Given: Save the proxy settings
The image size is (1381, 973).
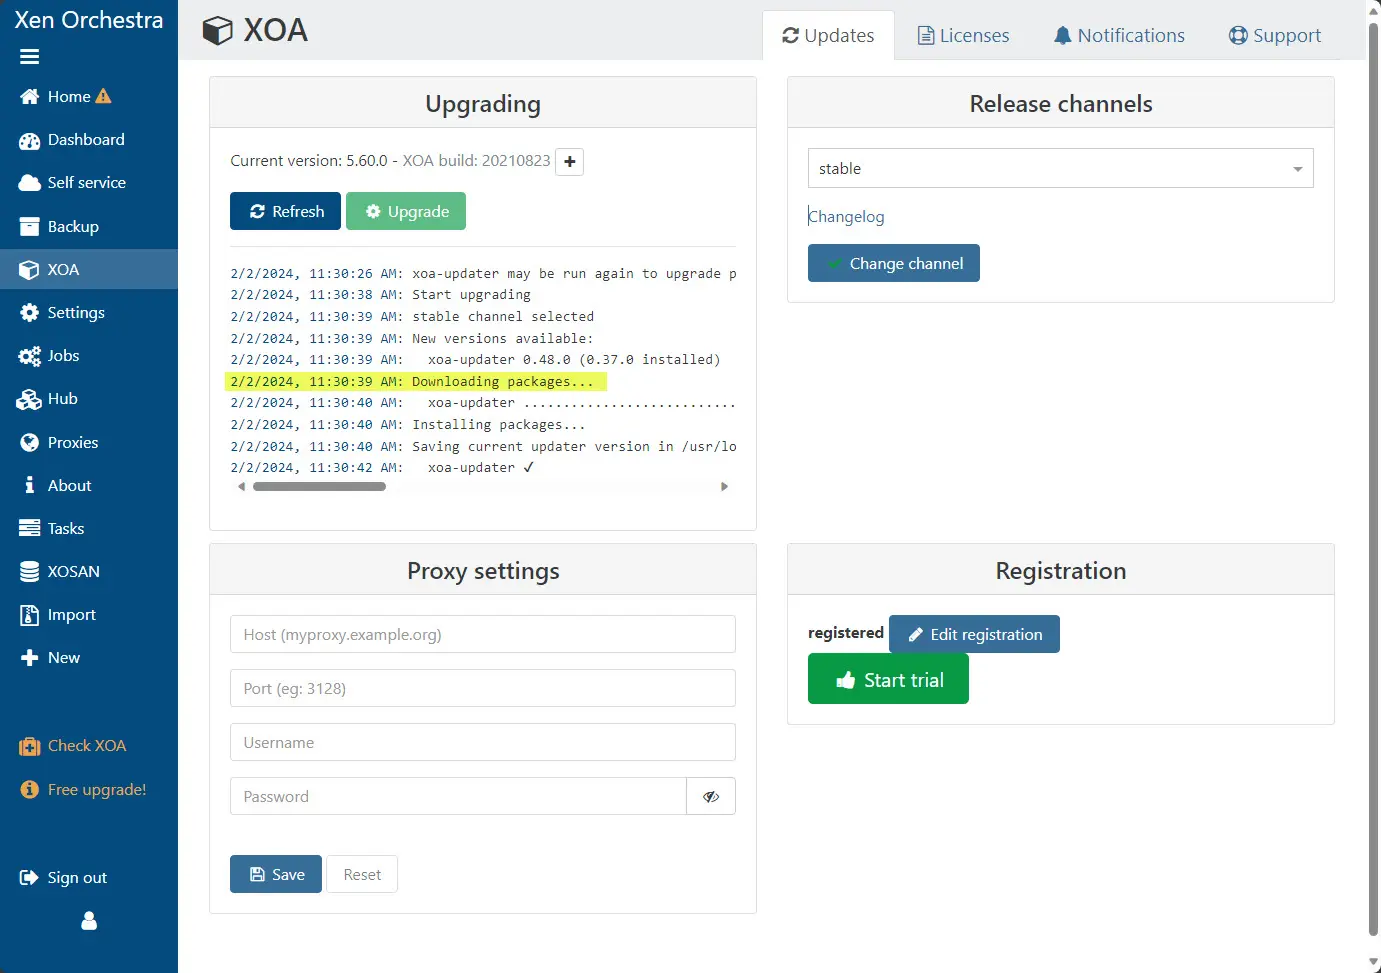Looking at the screenshot, I should [x=276, y=875].
